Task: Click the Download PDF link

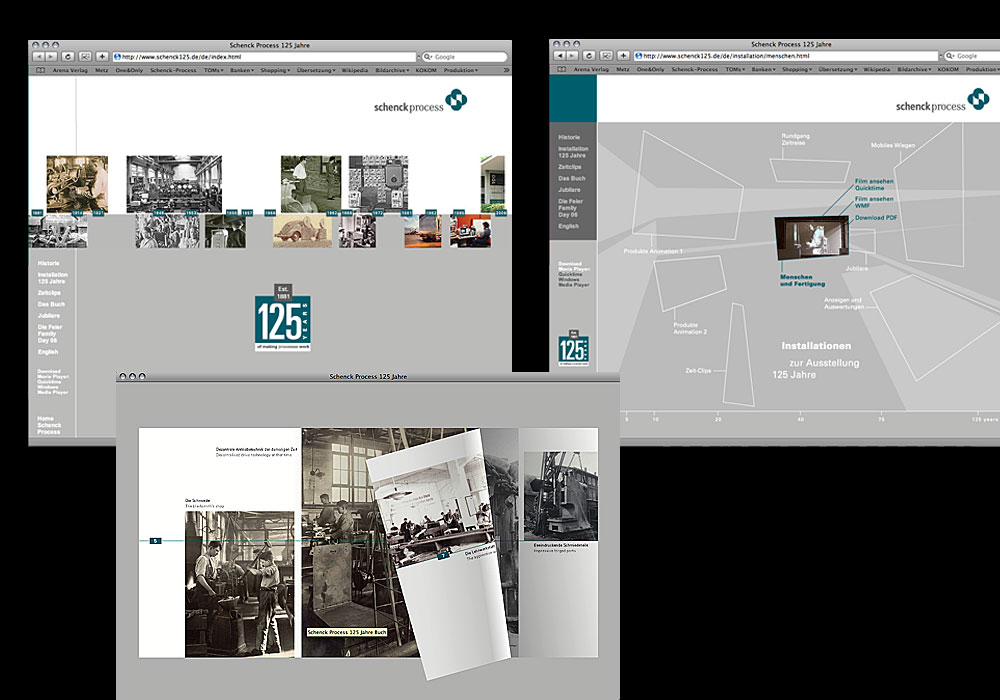Action: 877,217
